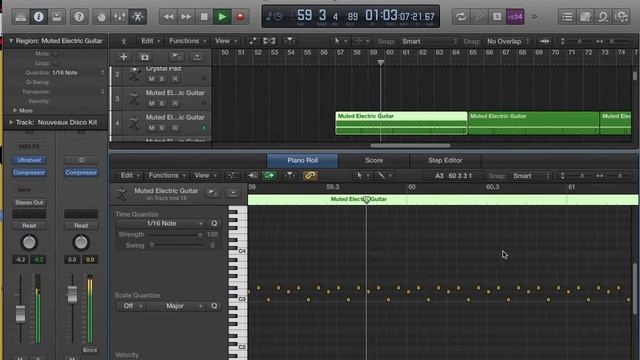Toggle the yellow Link button in Piano Roll
640x360 pixels.
pyautogui.click(x=310, y=176)
